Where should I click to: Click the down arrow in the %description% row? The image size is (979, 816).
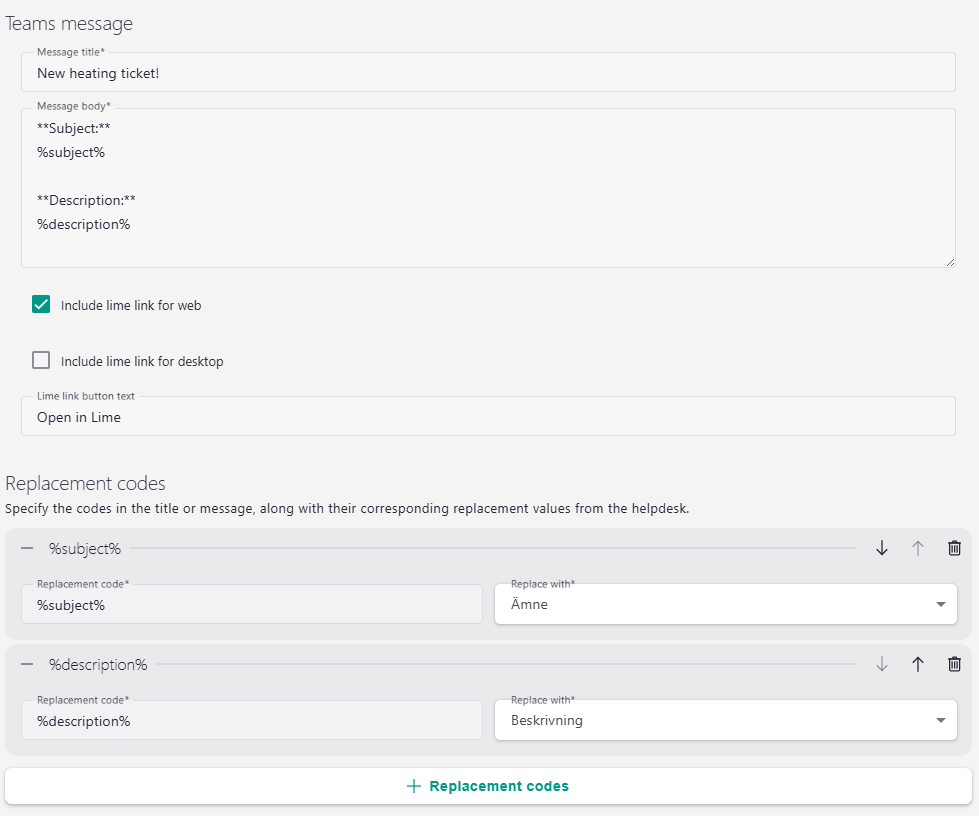click(x=882, y=664)
